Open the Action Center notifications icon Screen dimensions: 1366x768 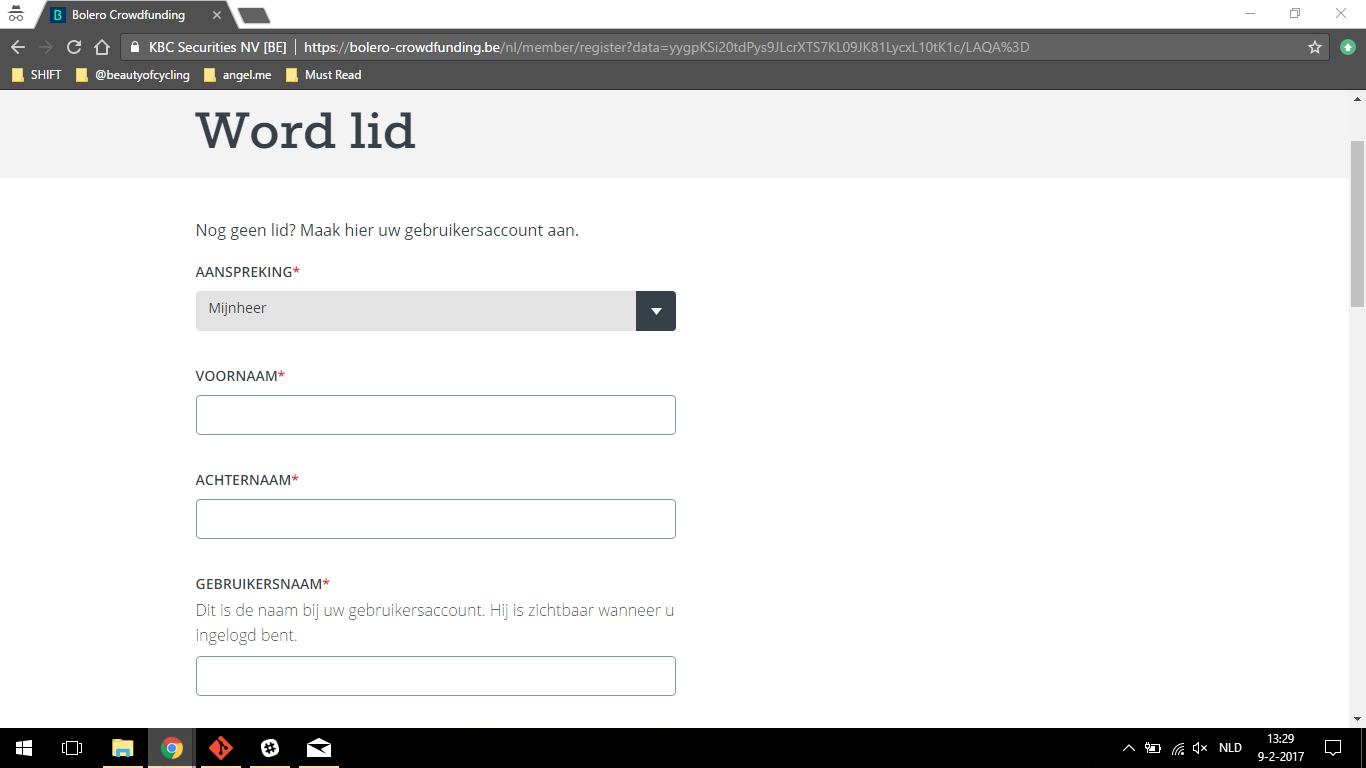click(1333, 748)
